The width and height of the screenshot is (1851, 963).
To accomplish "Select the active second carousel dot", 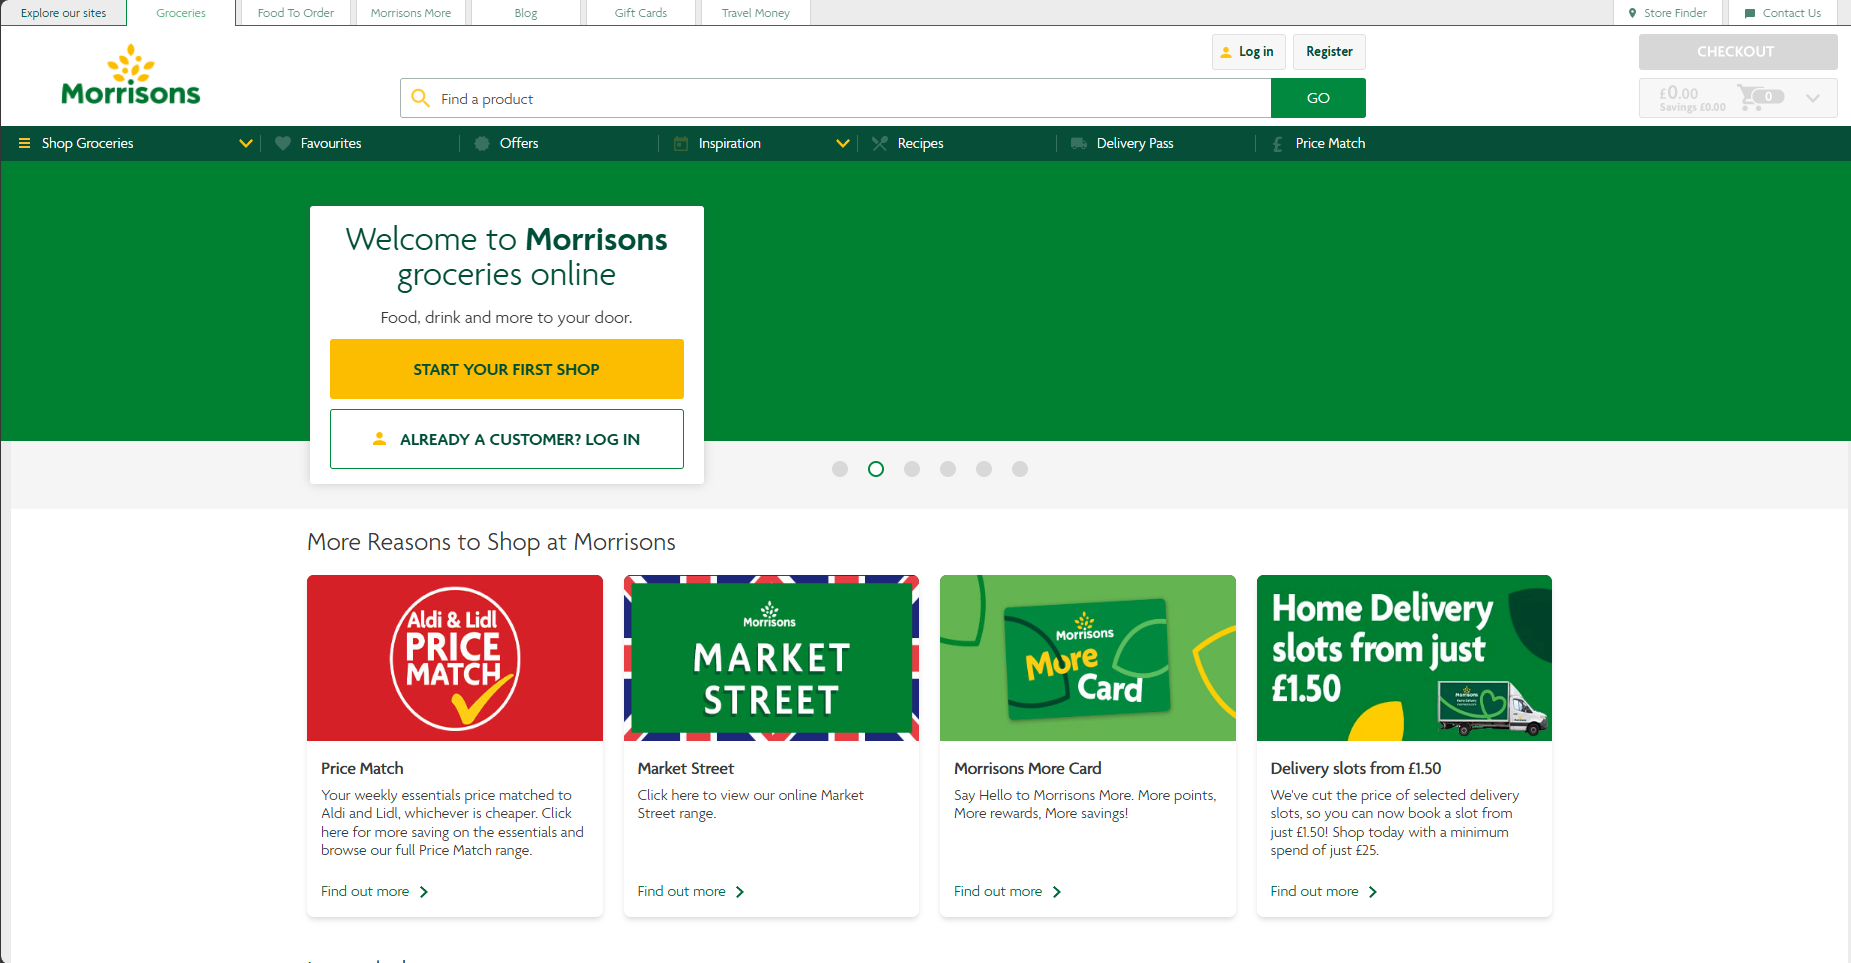I will [x=876, y=469].
